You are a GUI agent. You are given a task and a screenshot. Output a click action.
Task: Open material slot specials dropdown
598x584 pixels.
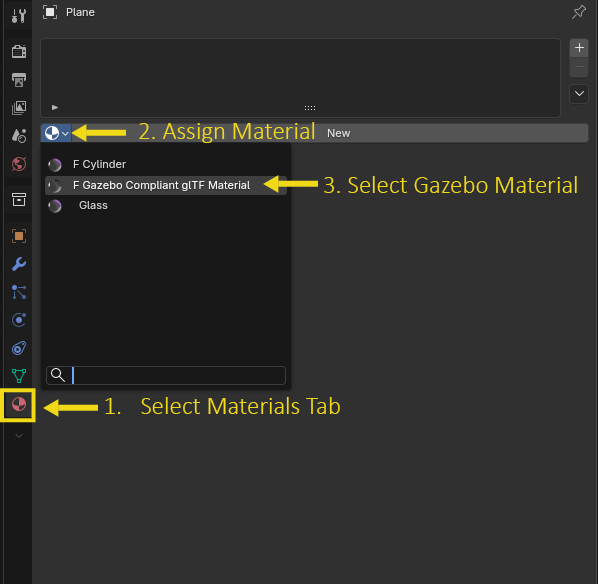pyautogui.click(x=579, y=94)
